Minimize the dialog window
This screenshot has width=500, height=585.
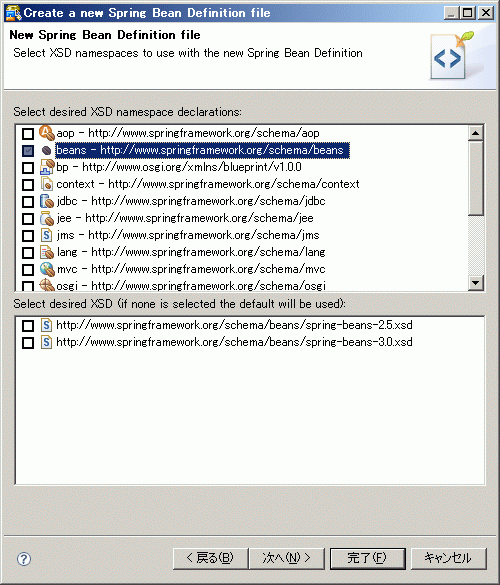click(x=451, y=13)
